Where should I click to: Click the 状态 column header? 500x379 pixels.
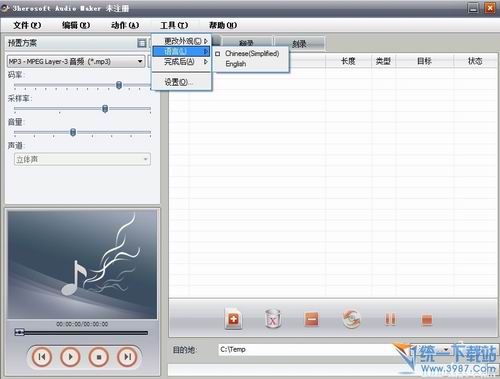point(475,61)
